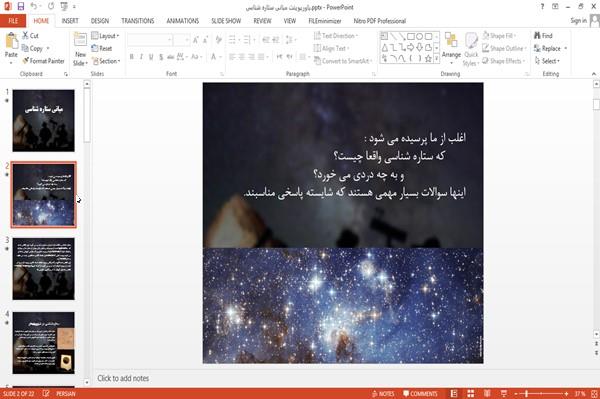The height and width of the screenshot is (399, 600).
Task: Click the Find binoculars icon
Action: (537, 36)
